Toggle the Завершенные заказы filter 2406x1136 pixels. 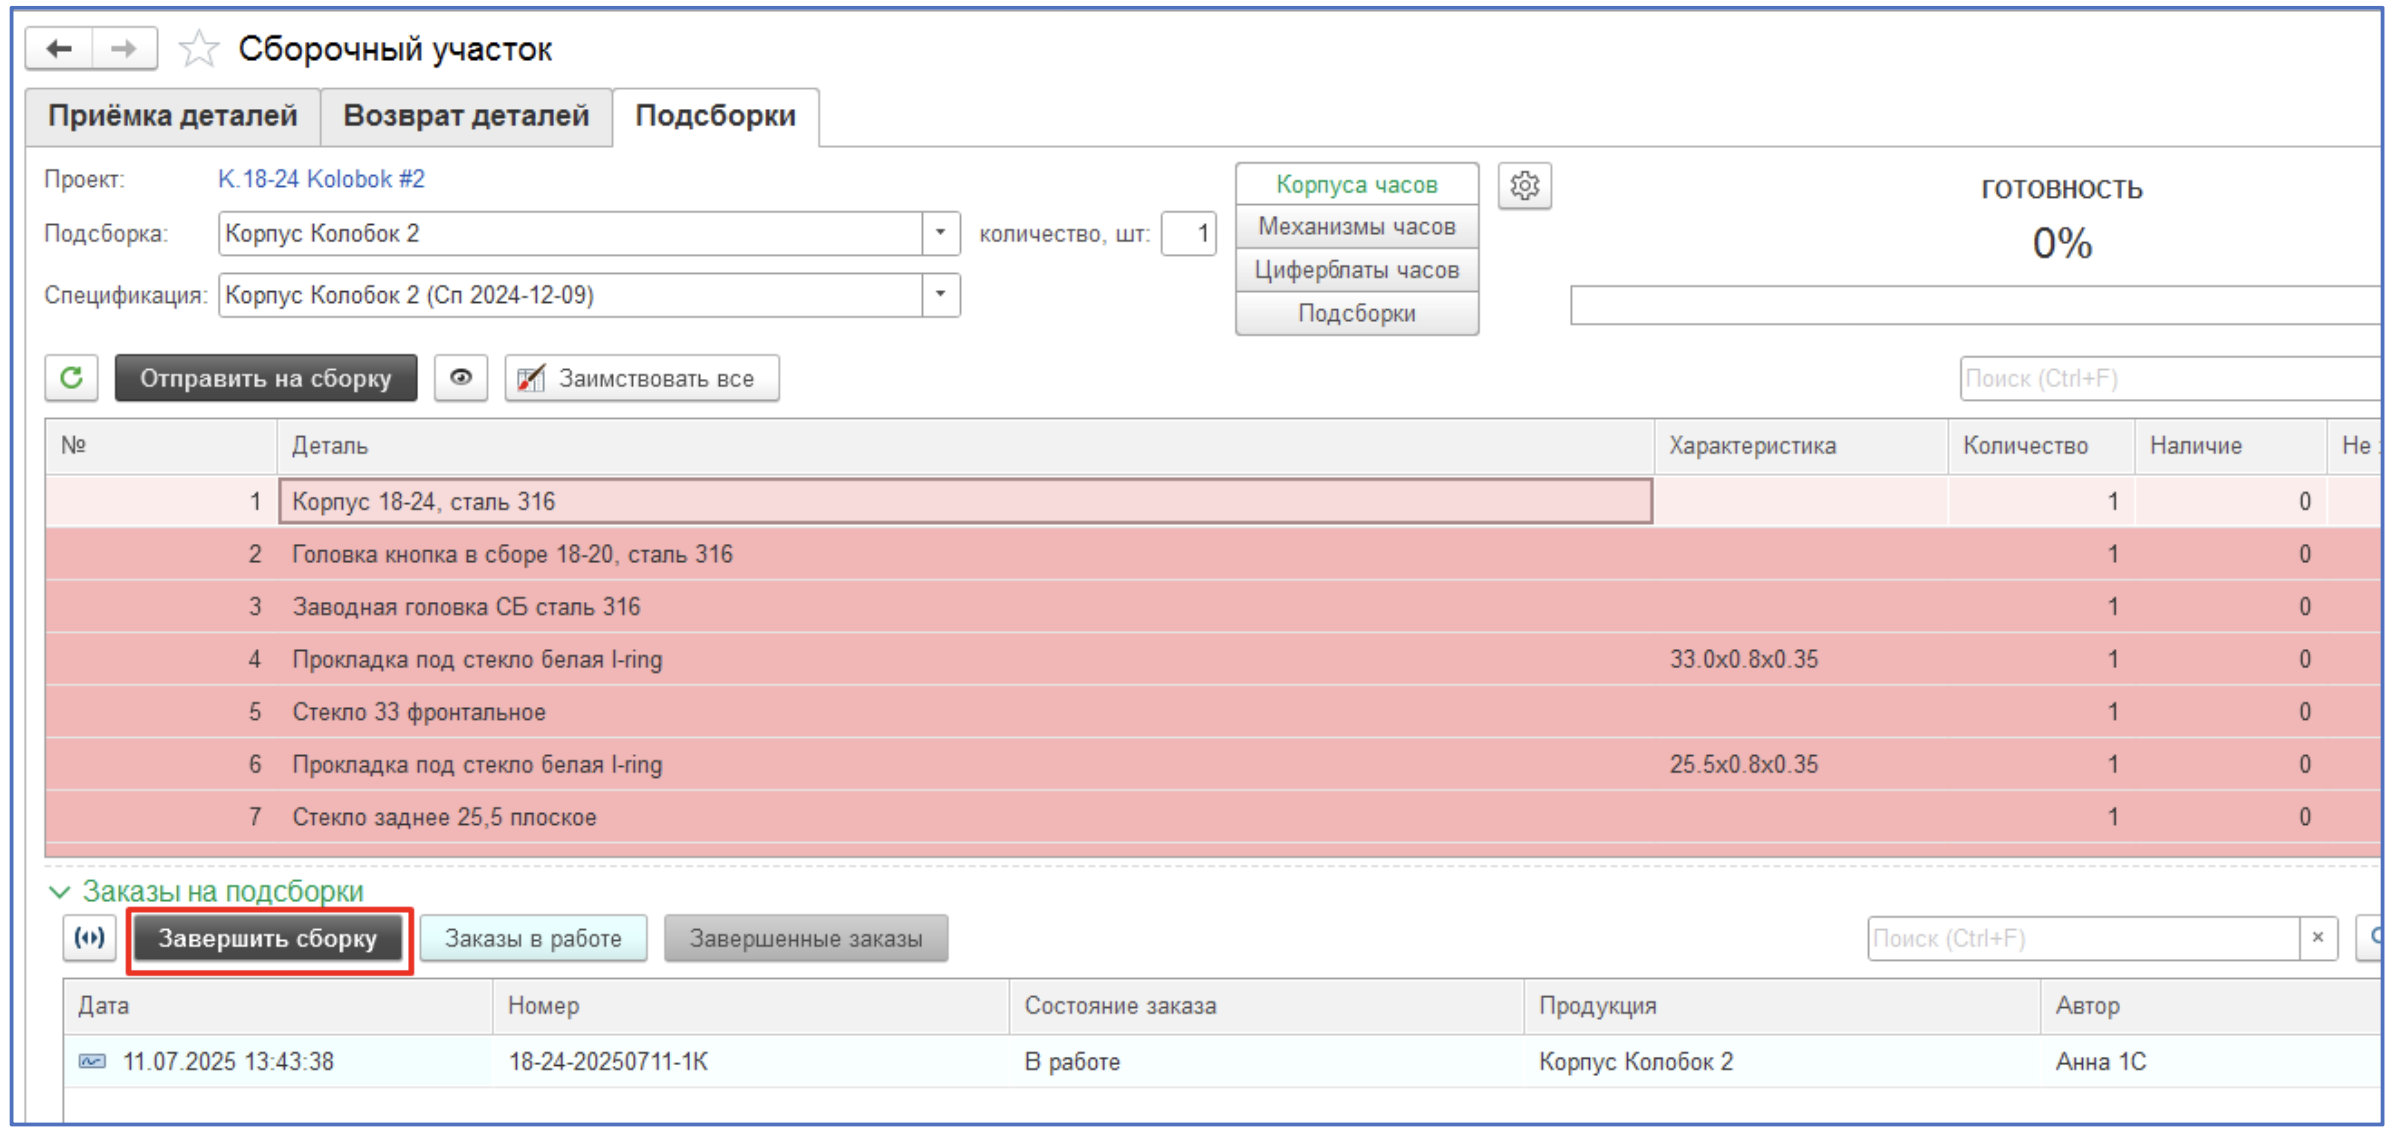pyautogui.click(x=806, y=938)
